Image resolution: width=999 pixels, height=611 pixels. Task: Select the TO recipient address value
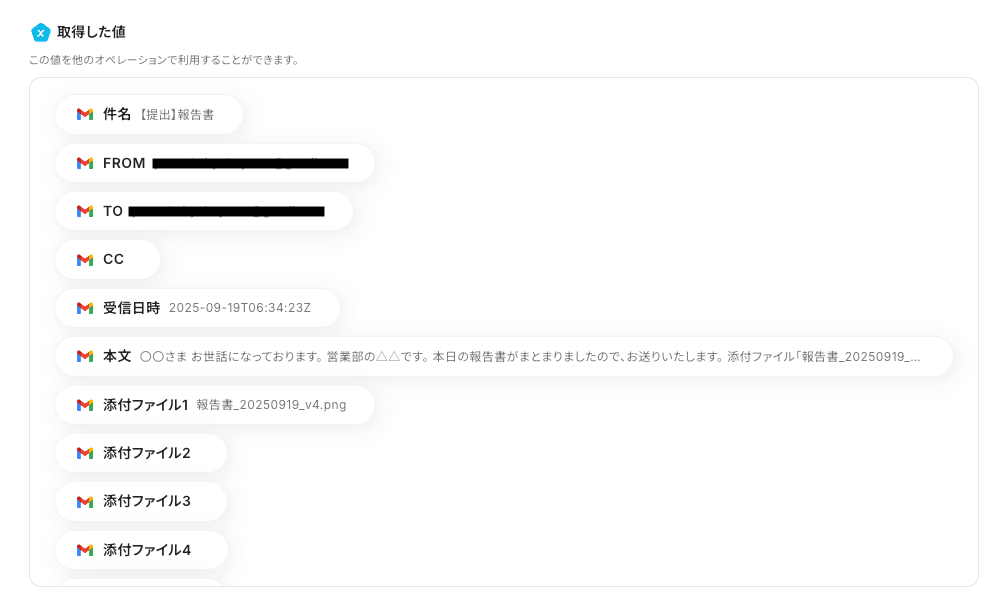click(226, 212)
